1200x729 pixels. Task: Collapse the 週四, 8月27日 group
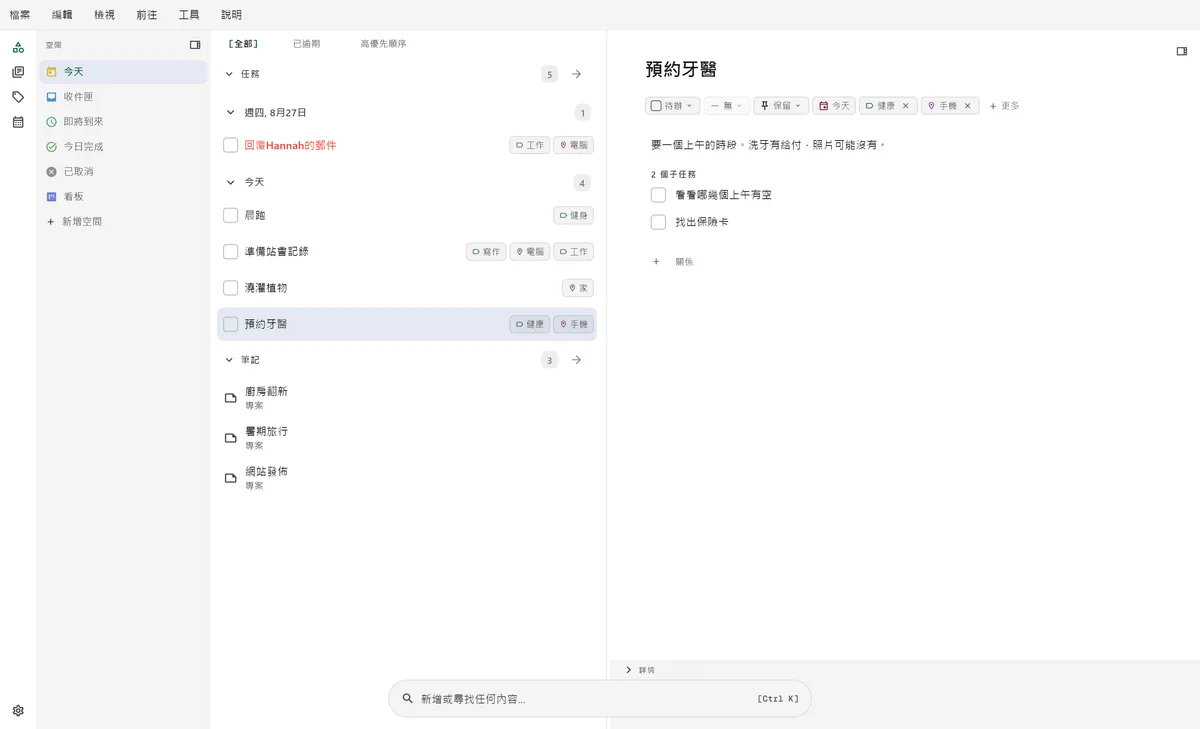click(229, 113)
